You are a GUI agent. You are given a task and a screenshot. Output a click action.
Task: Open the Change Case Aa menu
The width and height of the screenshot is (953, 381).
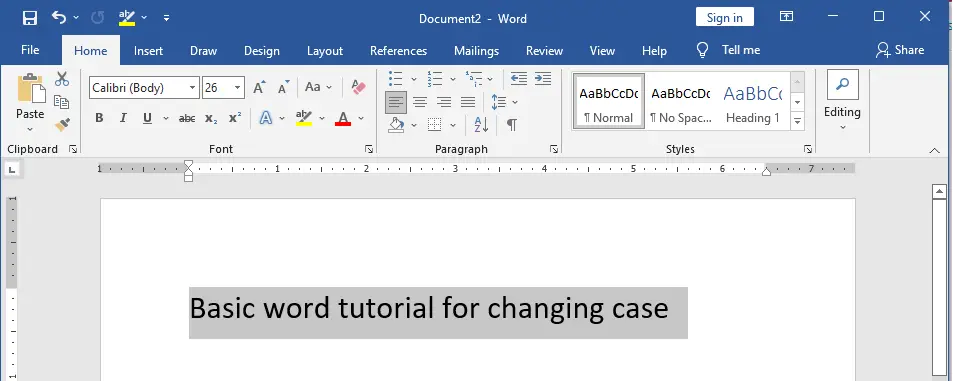click(x=318, y=88)
